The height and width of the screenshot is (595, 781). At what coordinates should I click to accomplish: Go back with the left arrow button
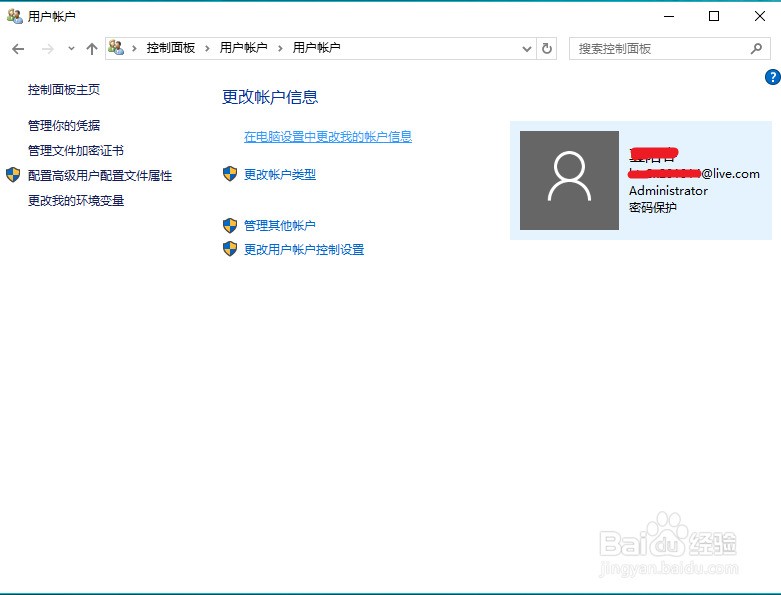click(18, 49)
